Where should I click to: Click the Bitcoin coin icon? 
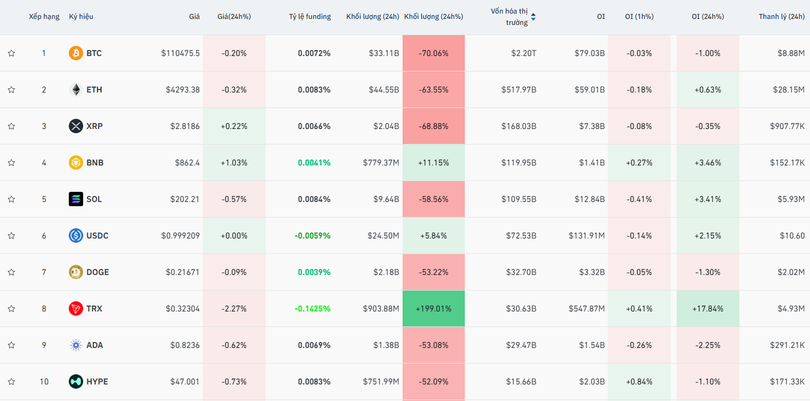point(75,53)
